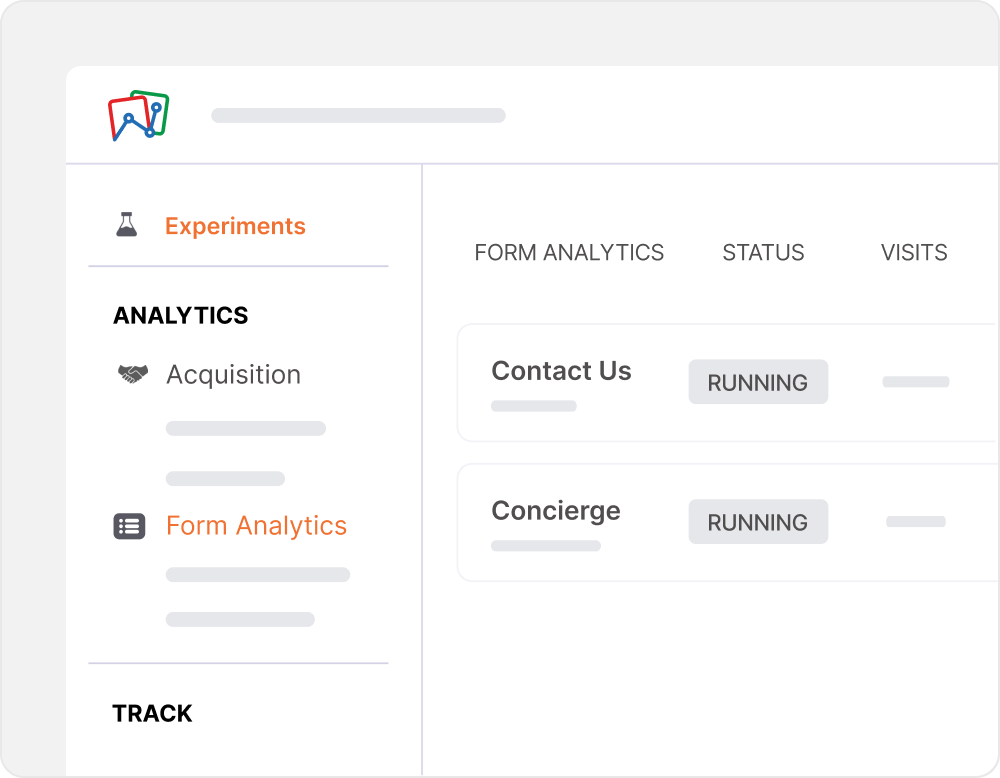Image resolution: width=1000 pixels, height=778 pixels.
Task: Select the first sub-item under Acquisition
Action: [245, 429]
